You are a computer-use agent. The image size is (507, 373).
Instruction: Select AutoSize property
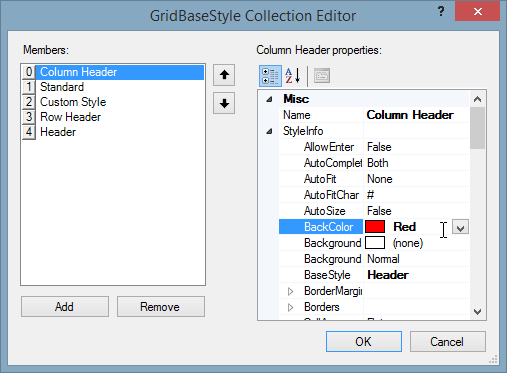pos(325,211)
